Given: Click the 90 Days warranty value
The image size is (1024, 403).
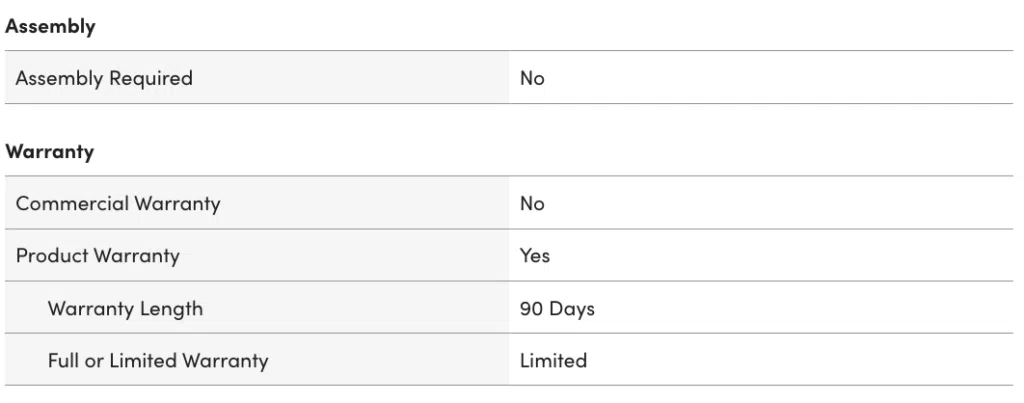Looking at the screenshot, I should pyautogui.click(x=557, y=308).
